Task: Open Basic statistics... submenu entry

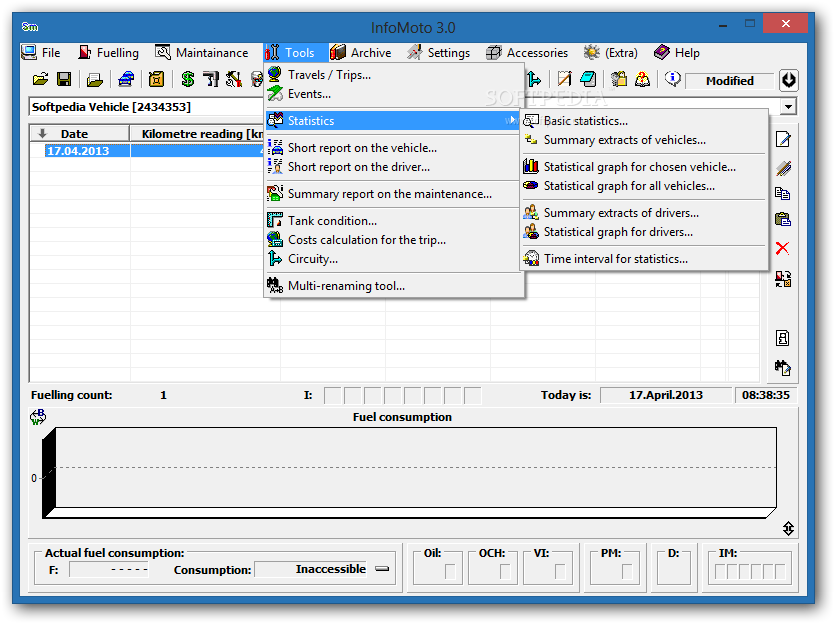Action: (644, 121)
